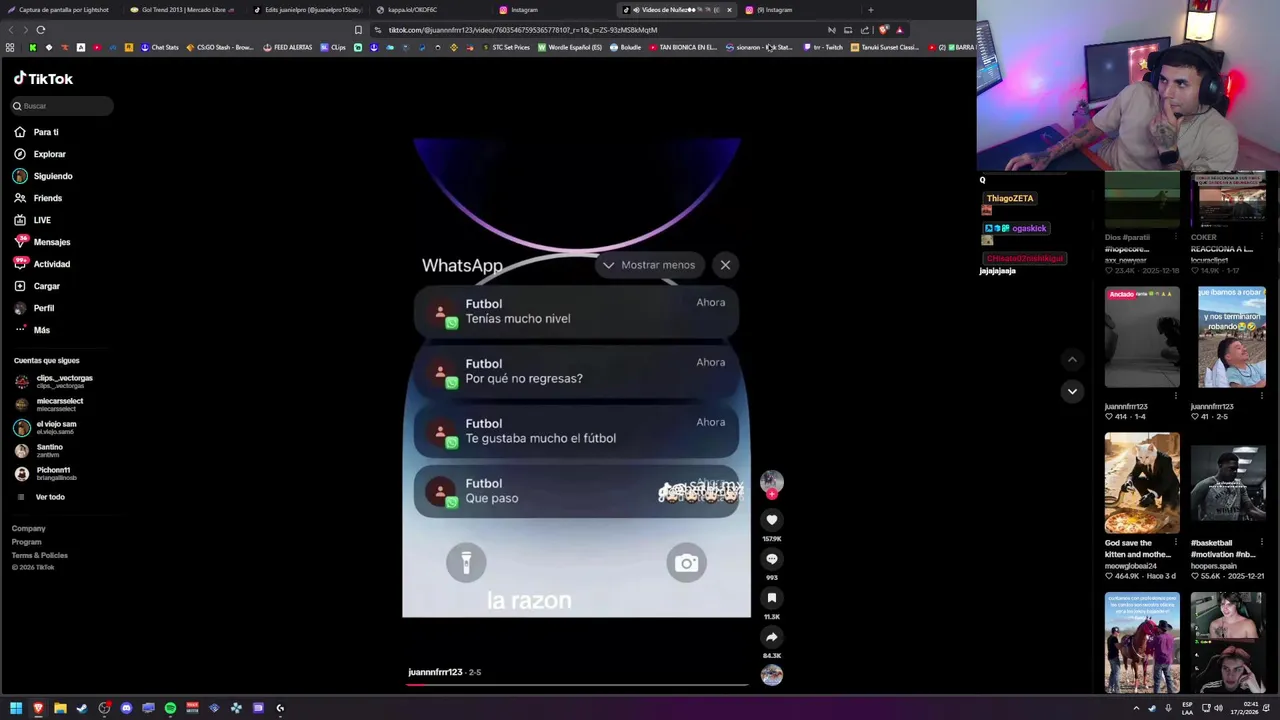
Task: Expand Terms & Policies footer section
Action: click(x=39, y=555)
